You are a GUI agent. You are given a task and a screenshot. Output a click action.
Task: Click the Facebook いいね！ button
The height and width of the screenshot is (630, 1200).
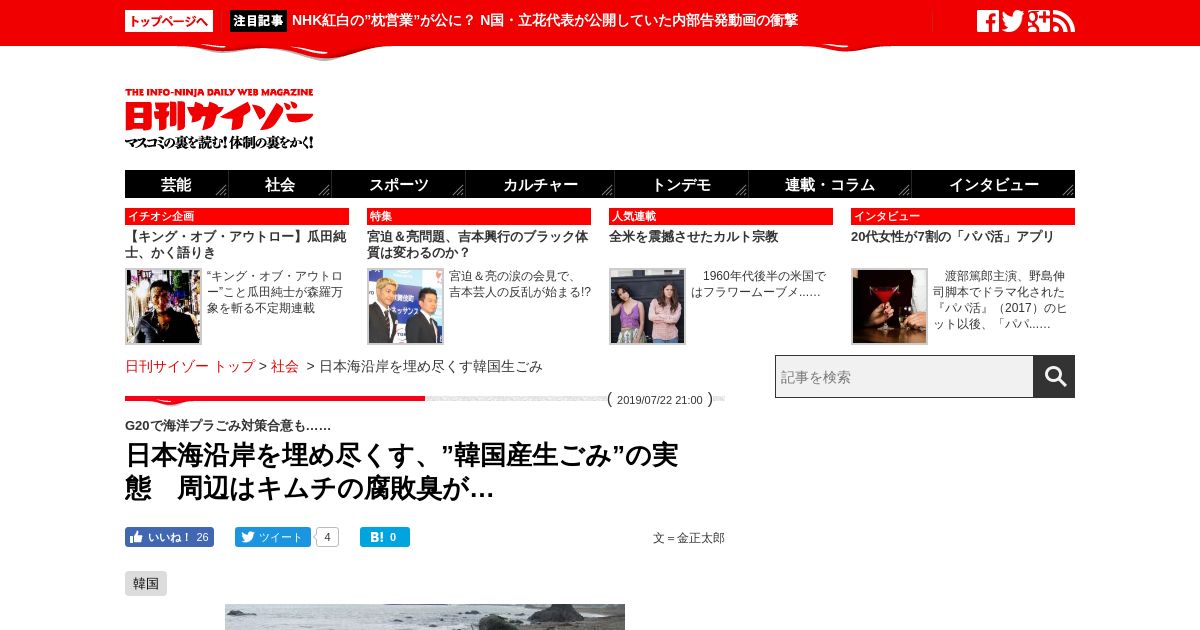coord(169,537)
